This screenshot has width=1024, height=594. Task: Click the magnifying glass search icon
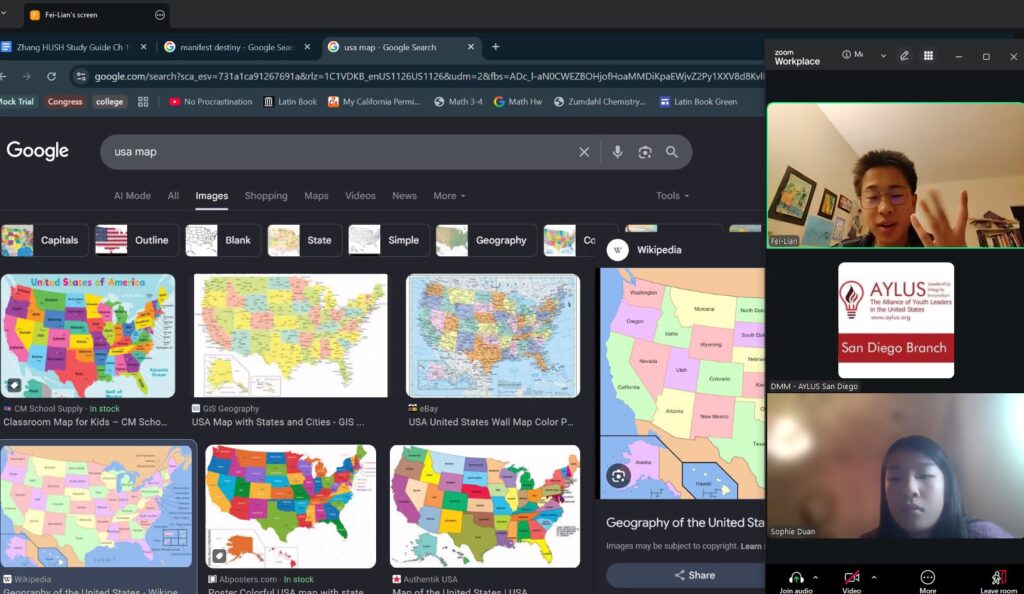point(672,152)
